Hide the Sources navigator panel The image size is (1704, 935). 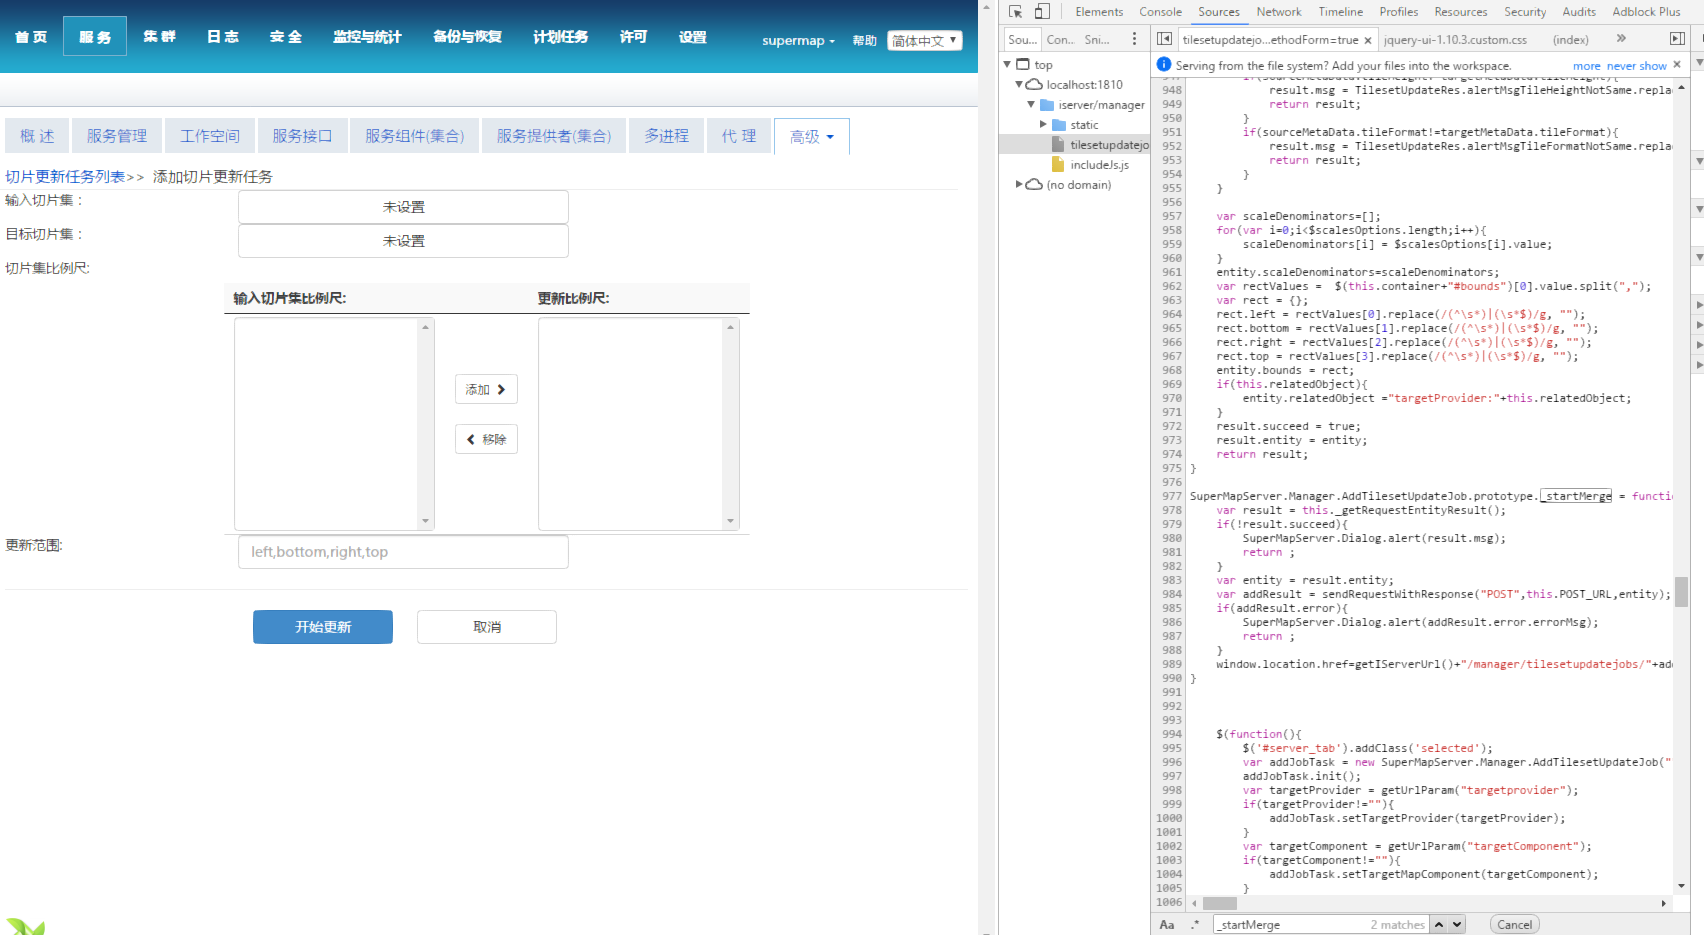[1165, 39]
